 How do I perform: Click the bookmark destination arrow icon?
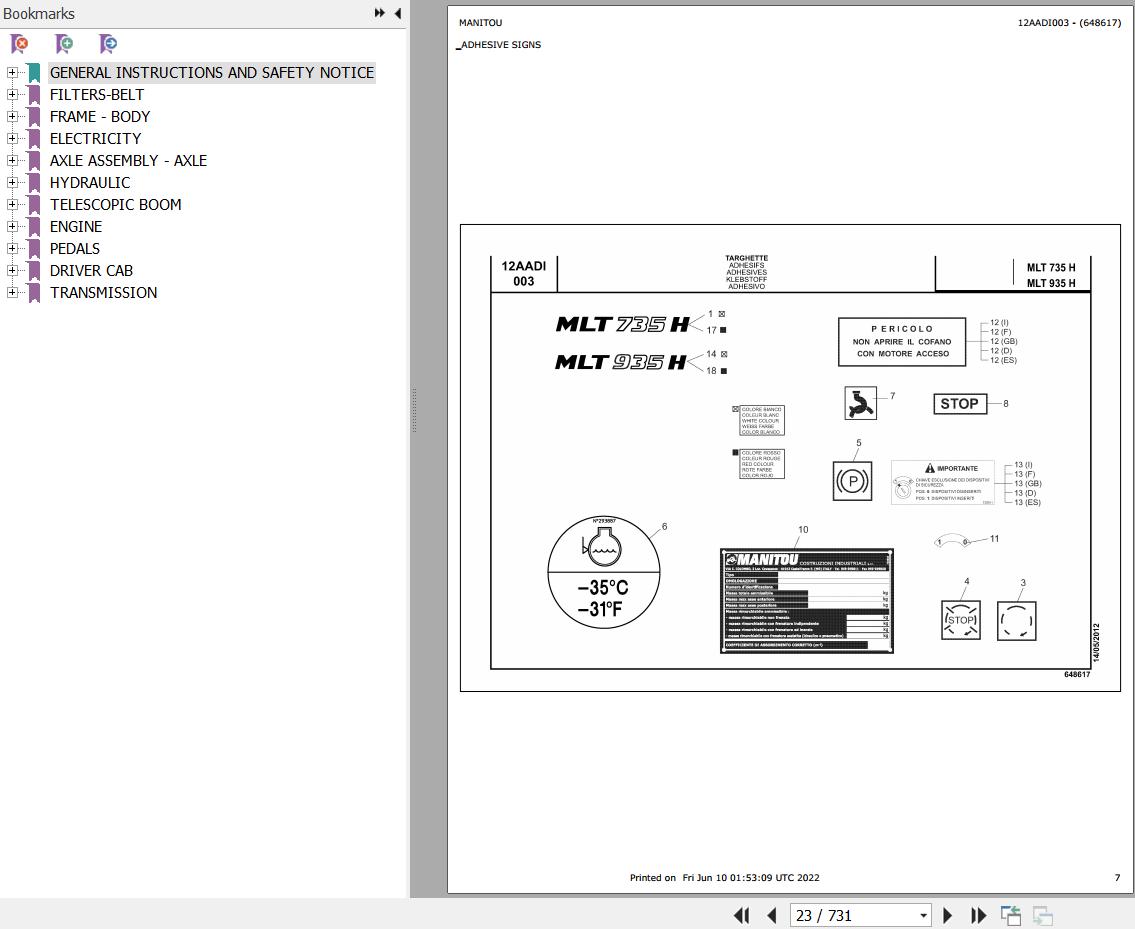(108, 44)
